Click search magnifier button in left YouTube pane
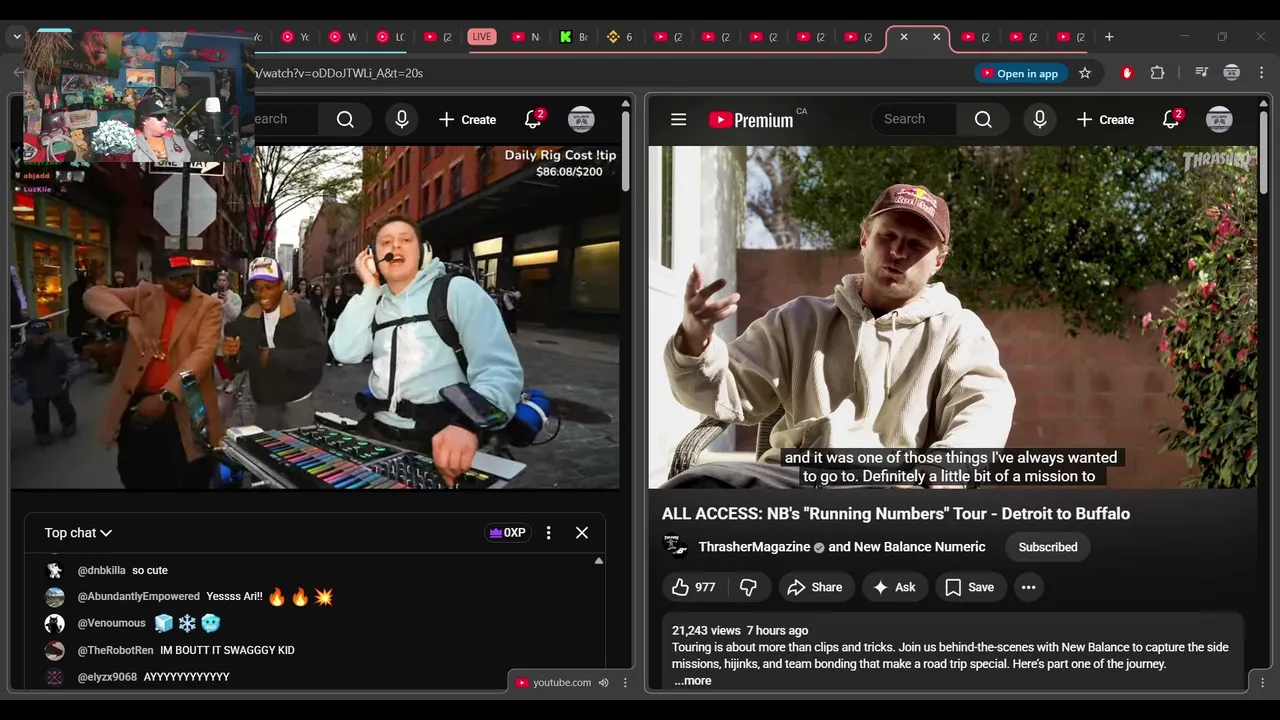This screenshot has height=720, width=1280. [x=345, y=120]
